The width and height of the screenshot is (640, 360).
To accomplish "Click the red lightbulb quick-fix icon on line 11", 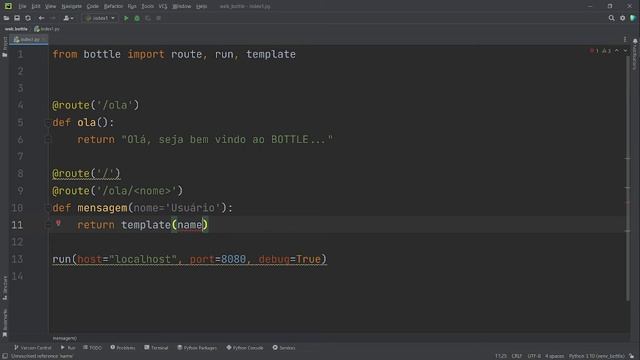I will click(58, 223).
